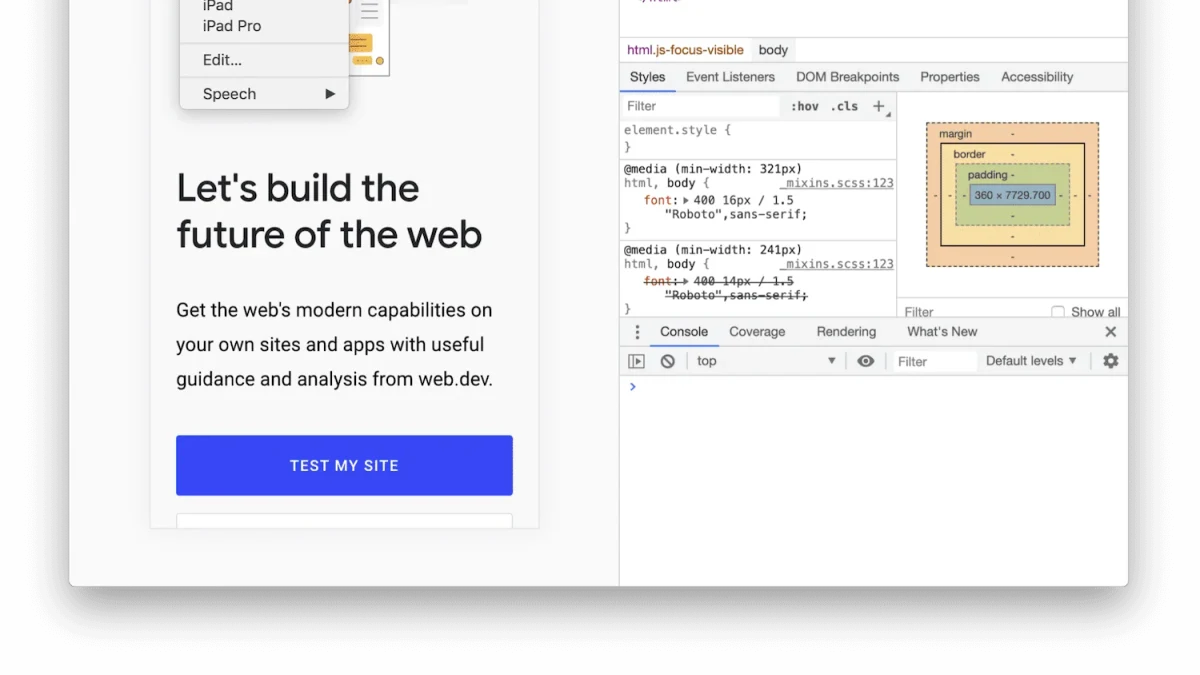Enable the Show all checkbox
The height and width of the screenshot is (675, 1200).
[x=1058, y=312]
